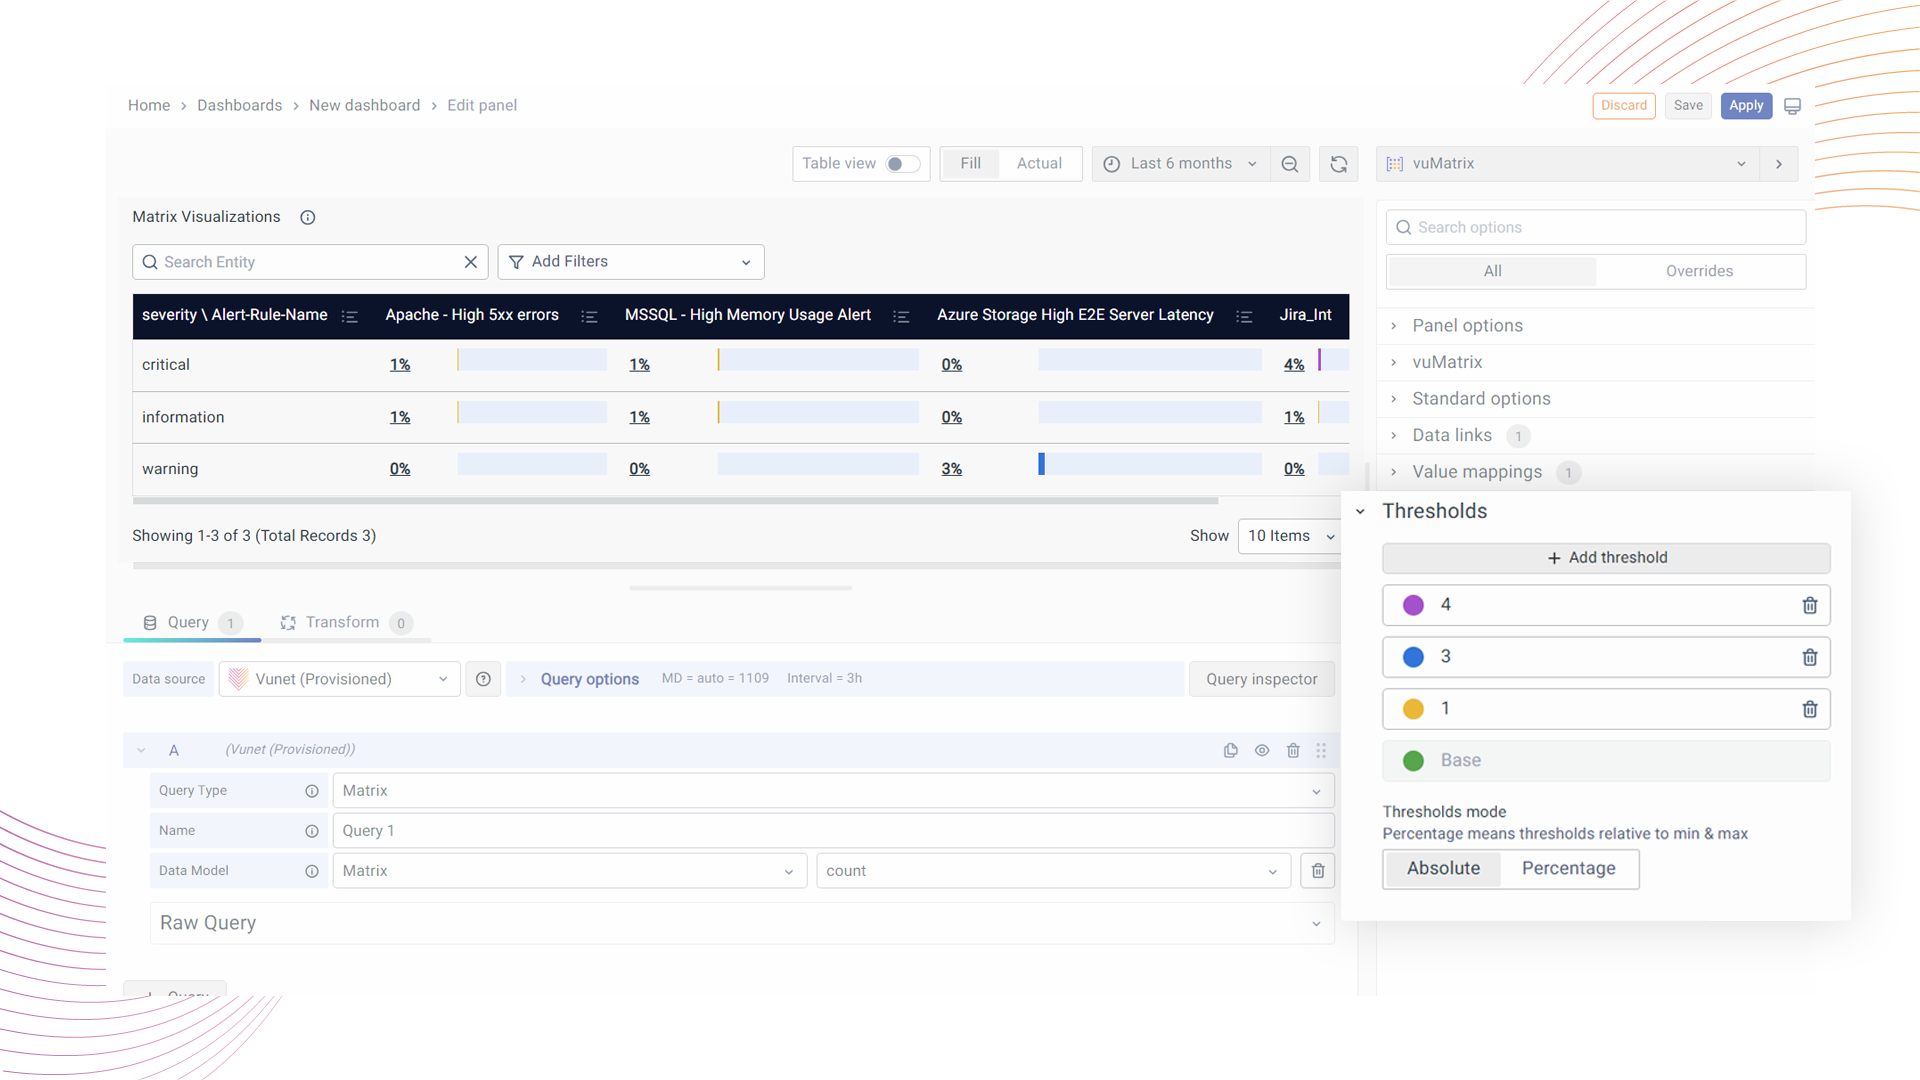This screenshot has height=1080, width=1920.
Task: Clear the Search Entity field via X icon
Action: 470,261
